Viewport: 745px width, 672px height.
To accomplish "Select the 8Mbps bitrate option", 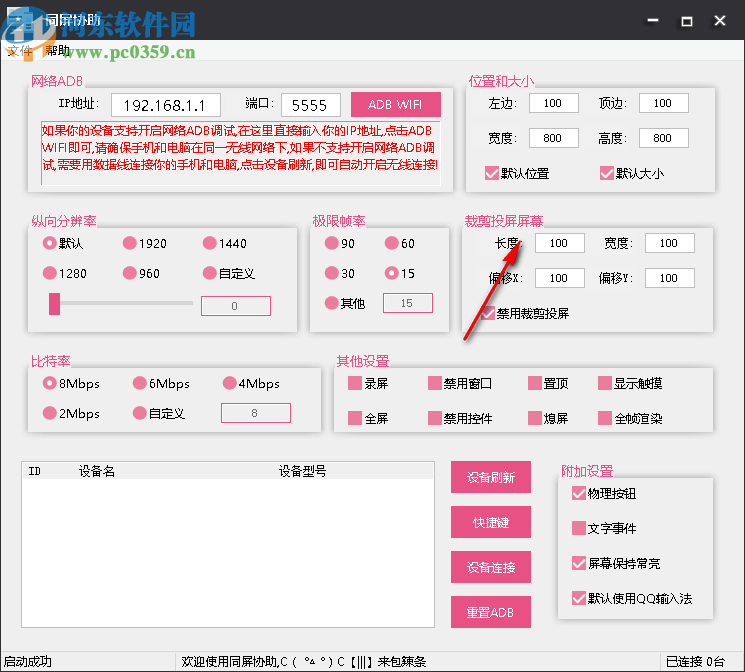I will click(x=49, y=383).
